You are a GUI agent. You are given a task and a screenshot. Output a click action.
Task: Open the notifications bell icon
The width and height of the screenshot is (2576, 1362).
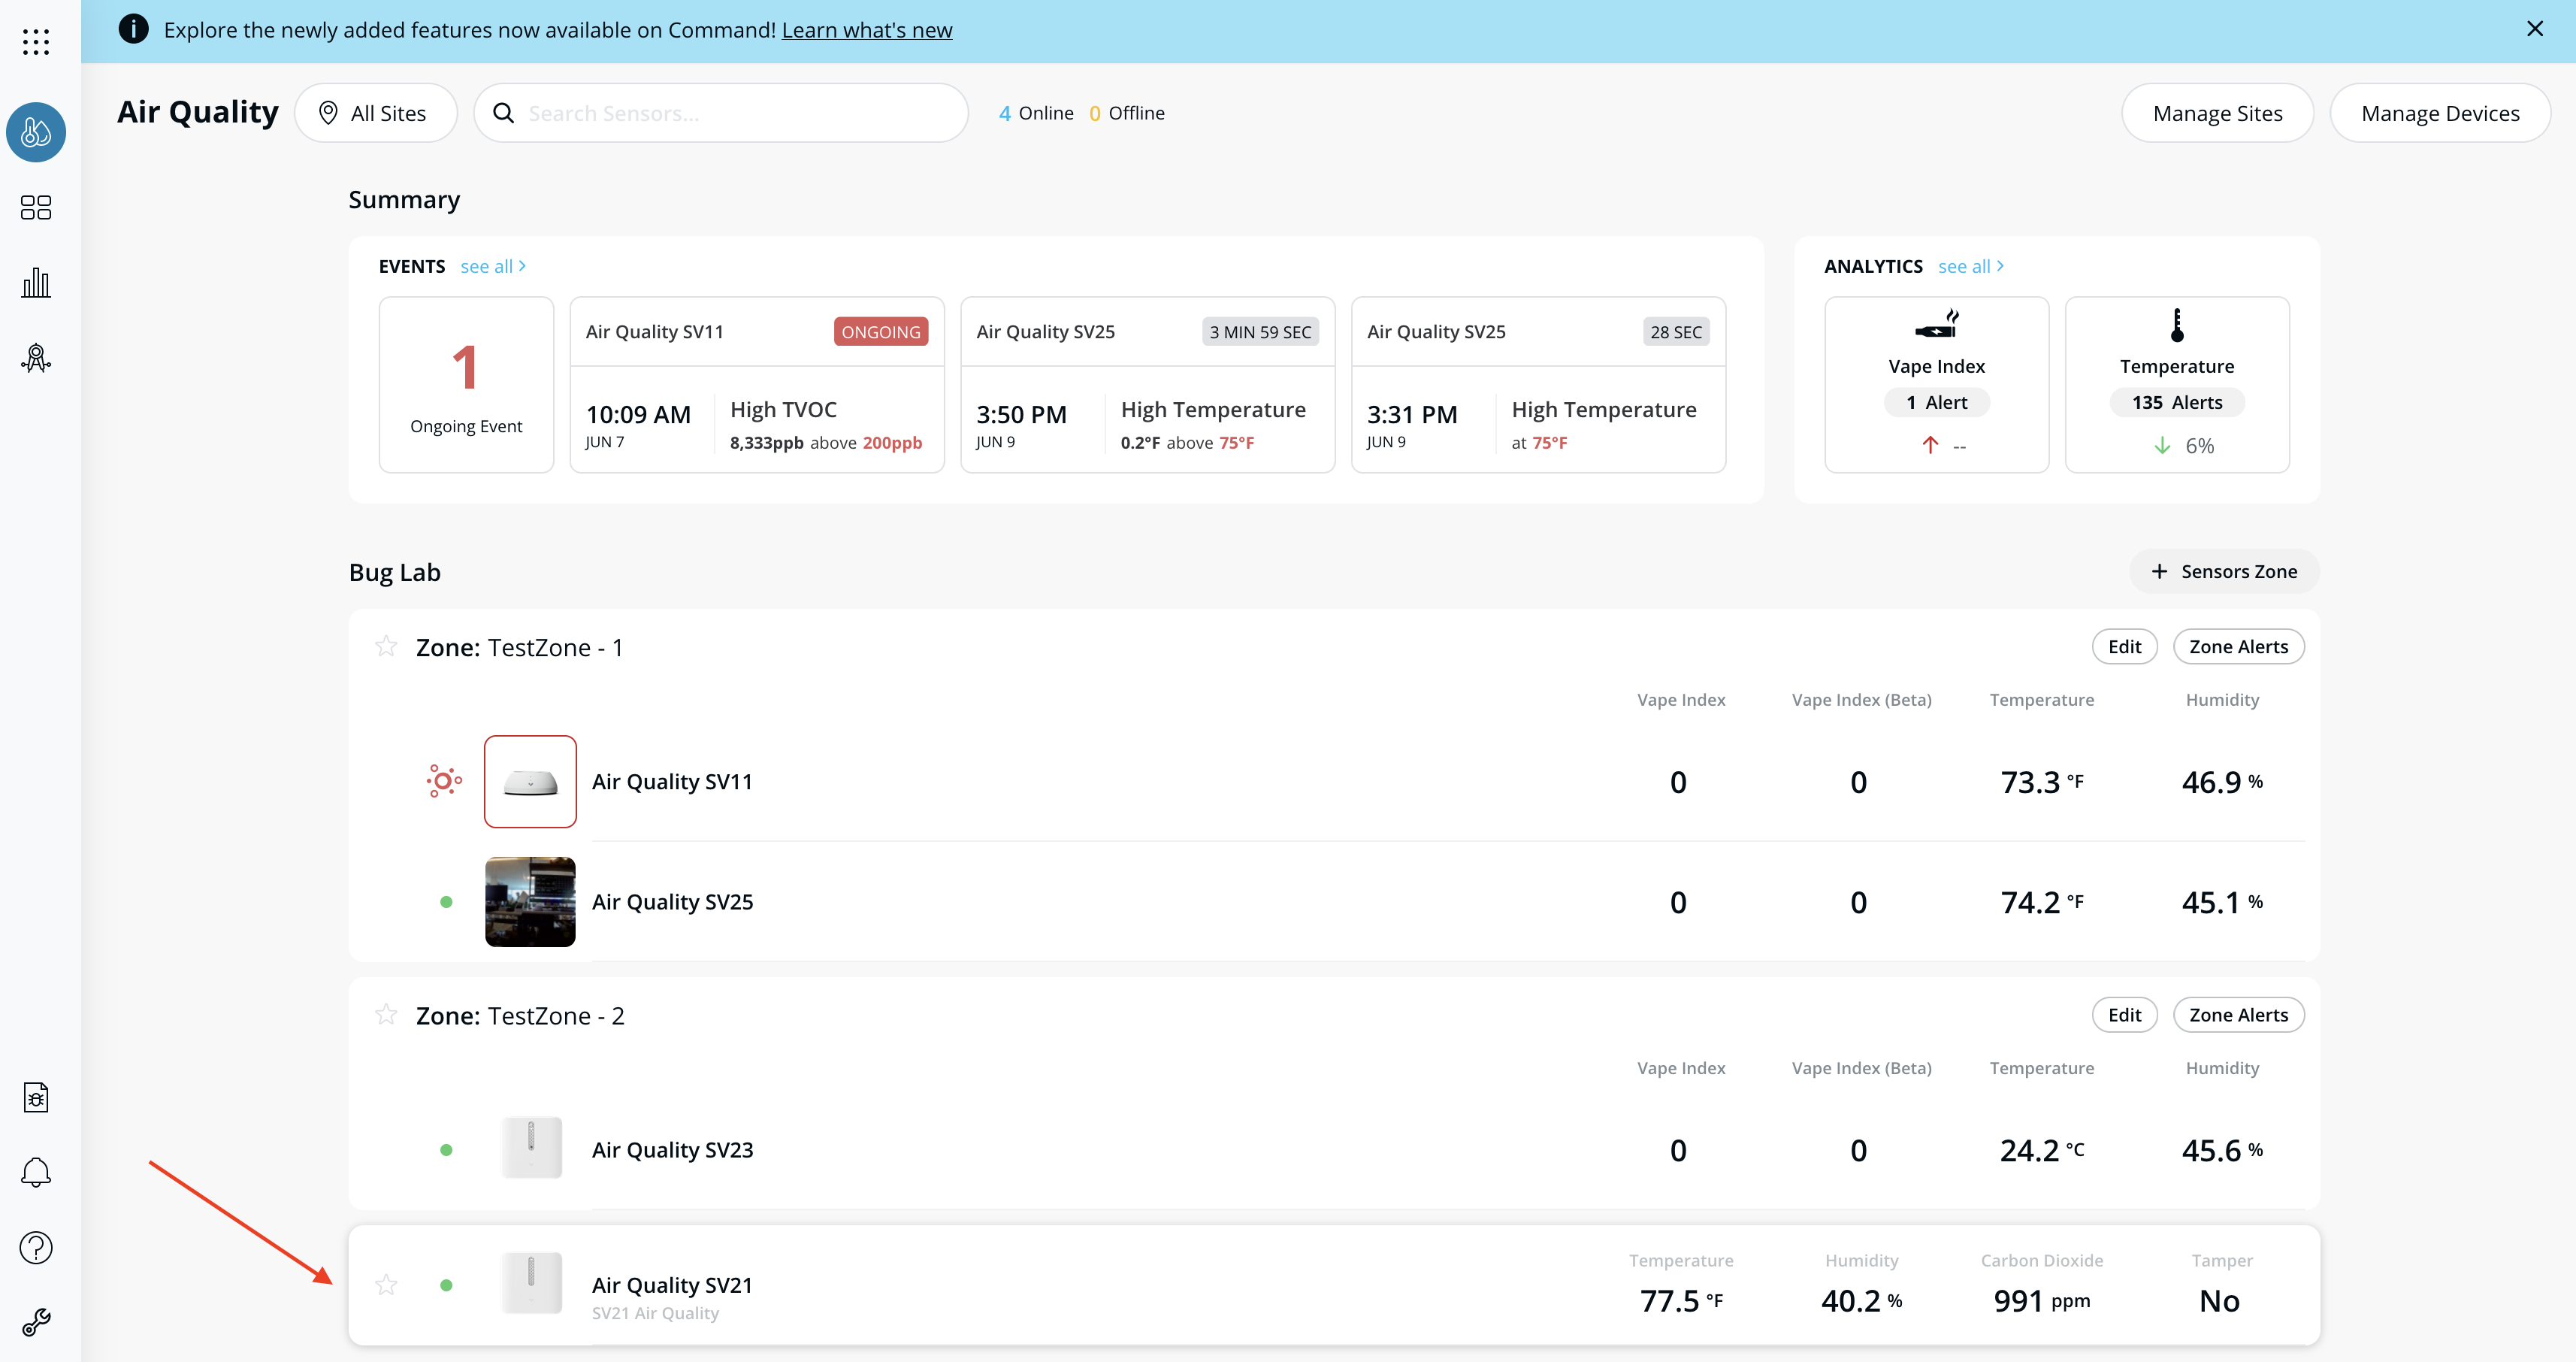(36, 1172)
